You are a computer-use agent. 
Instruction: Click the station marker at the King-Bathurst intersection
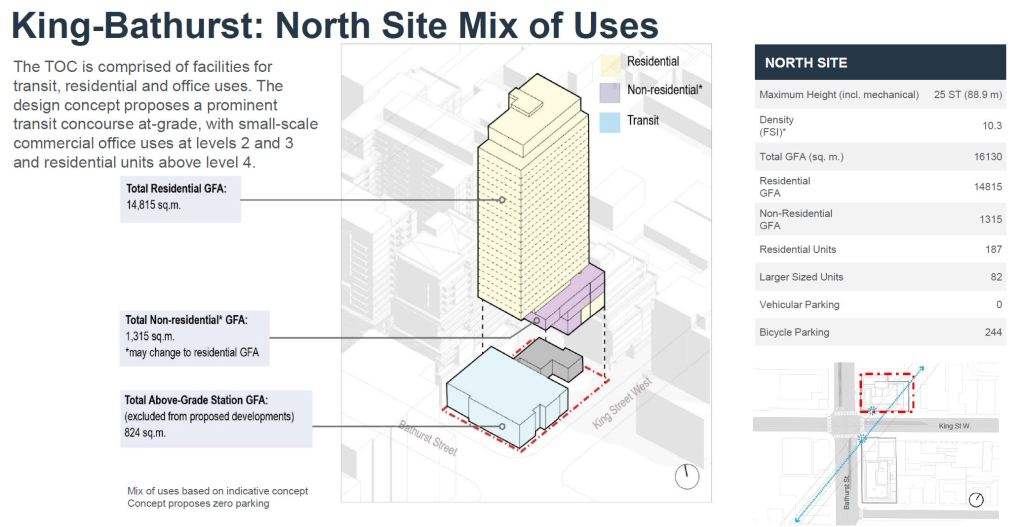(861, 440)
